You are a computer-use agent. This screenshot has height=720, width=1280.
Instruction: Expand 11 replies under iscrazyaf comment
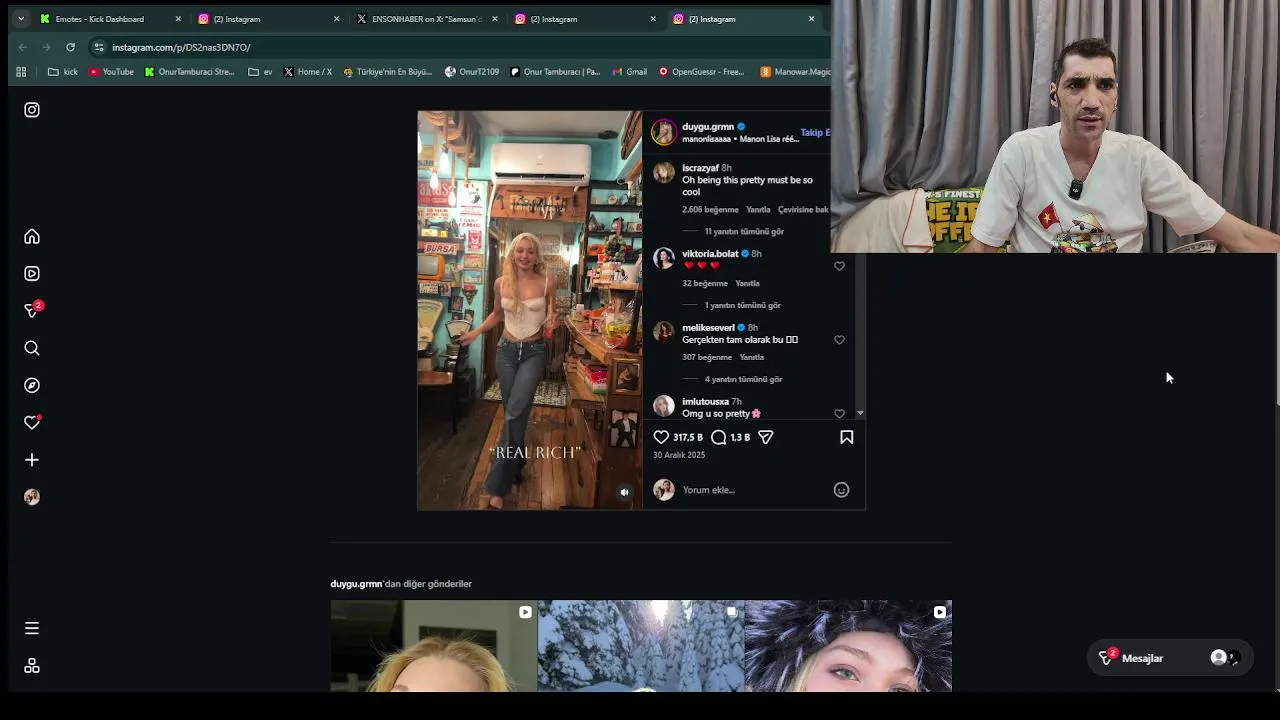(744, 232)
